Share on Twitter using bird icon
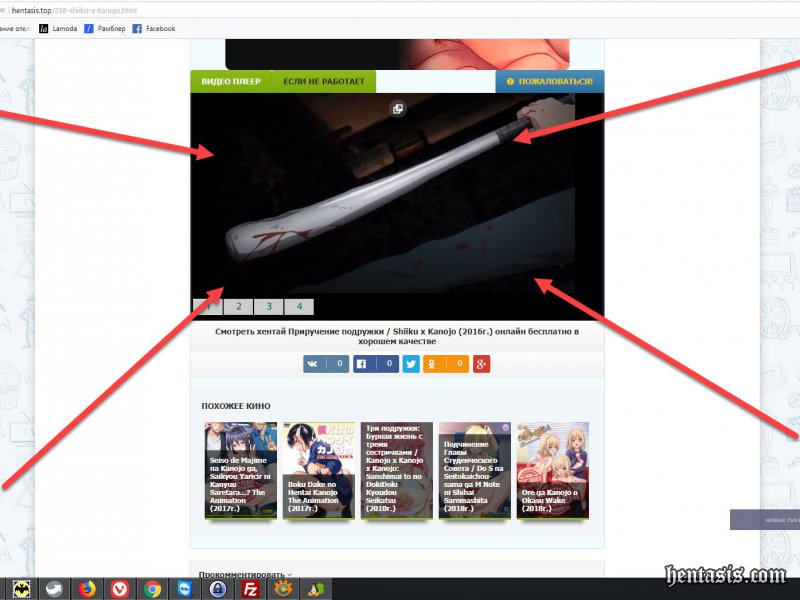The image size is (800, 600). click(x=411, y=364)
